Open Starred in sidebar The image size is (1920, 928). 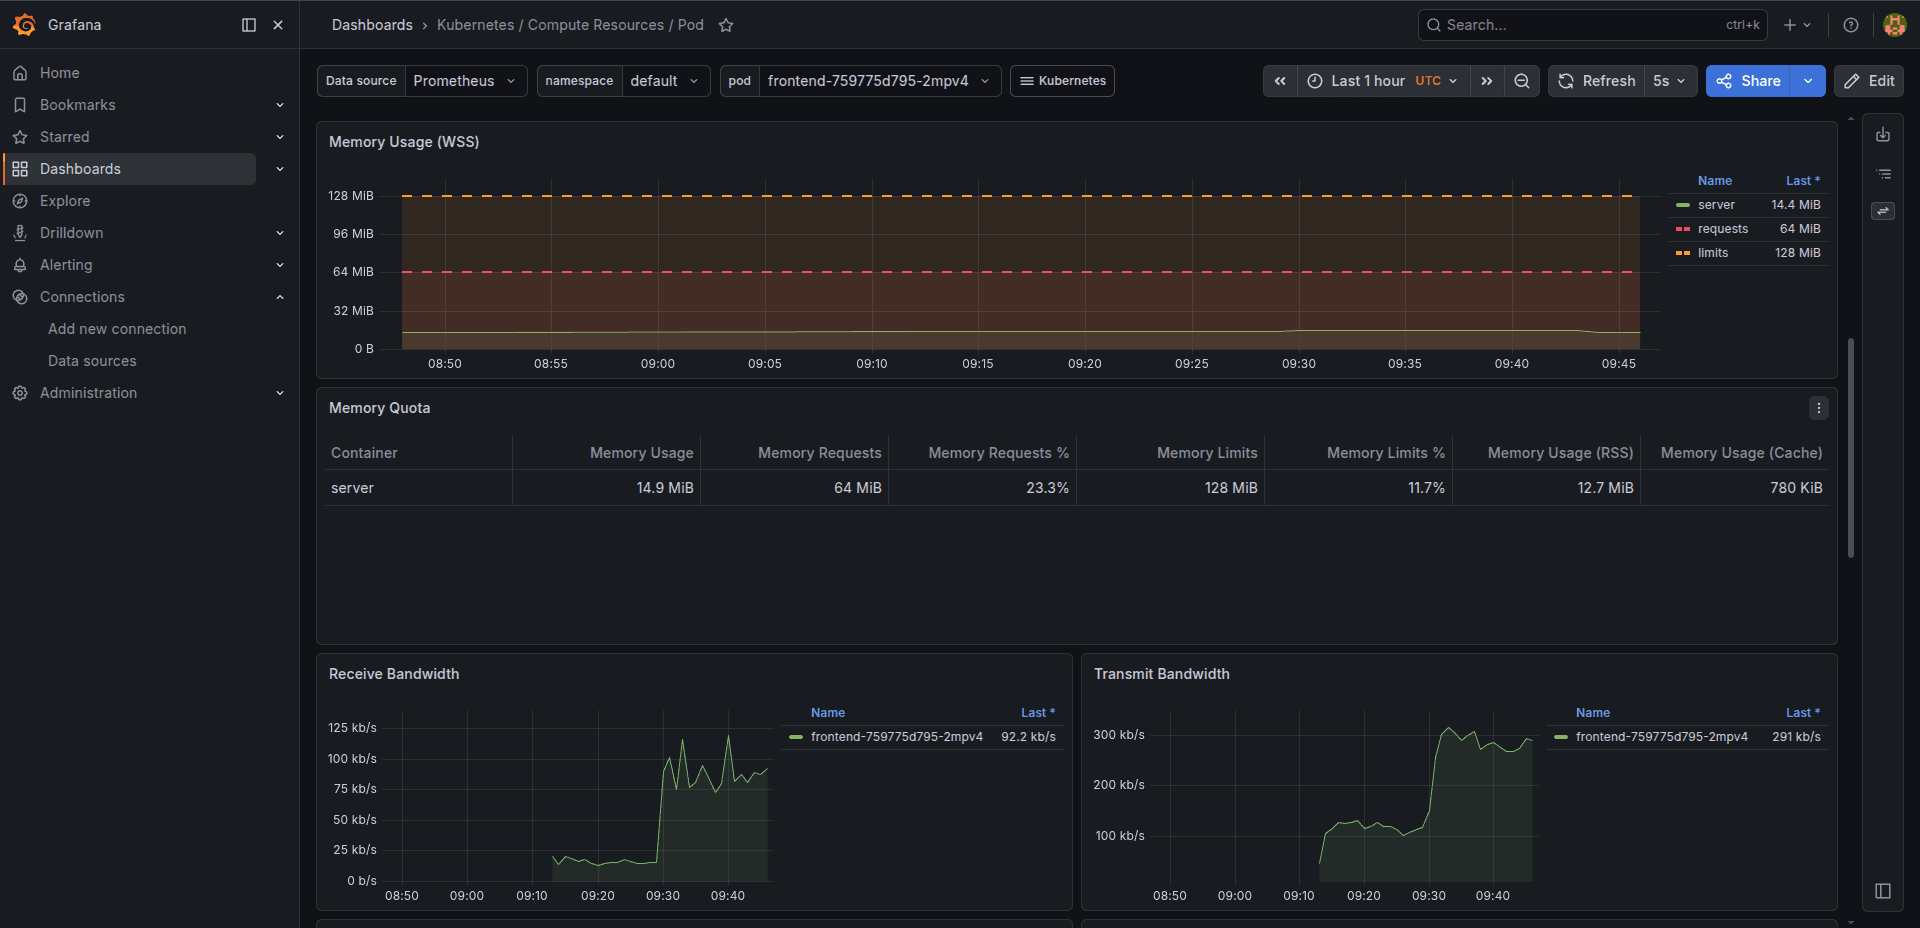click(x=65, y=137)
